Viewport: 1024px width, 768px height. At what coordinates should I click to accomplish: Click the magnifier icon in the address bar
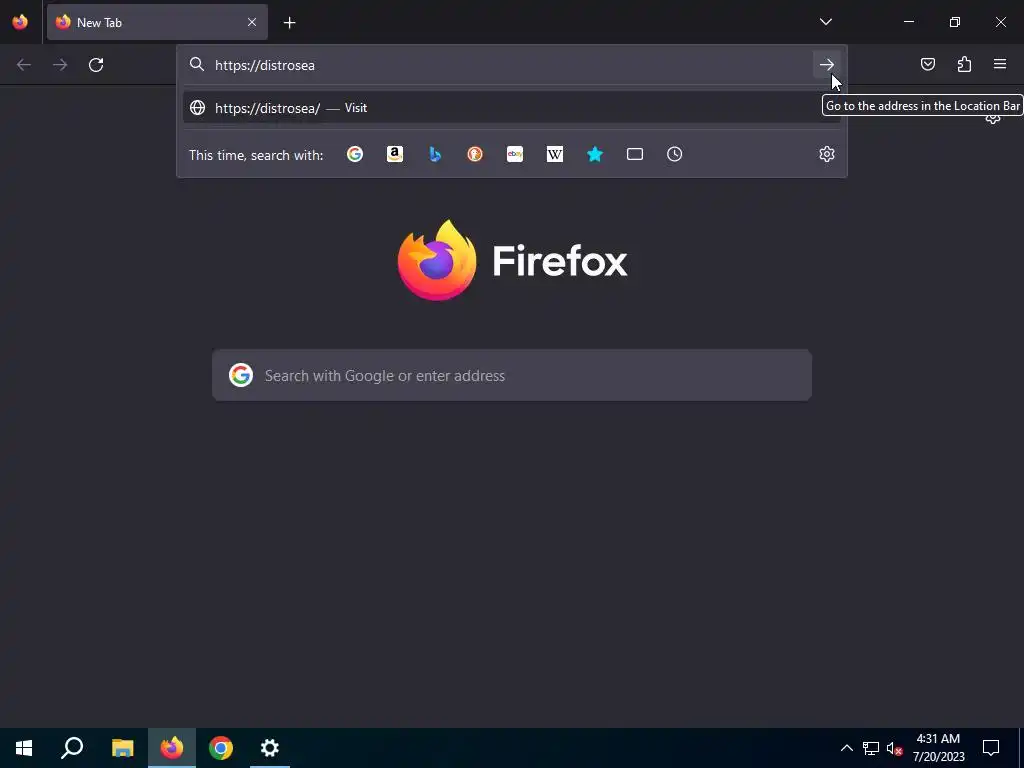tap(197, 64)
